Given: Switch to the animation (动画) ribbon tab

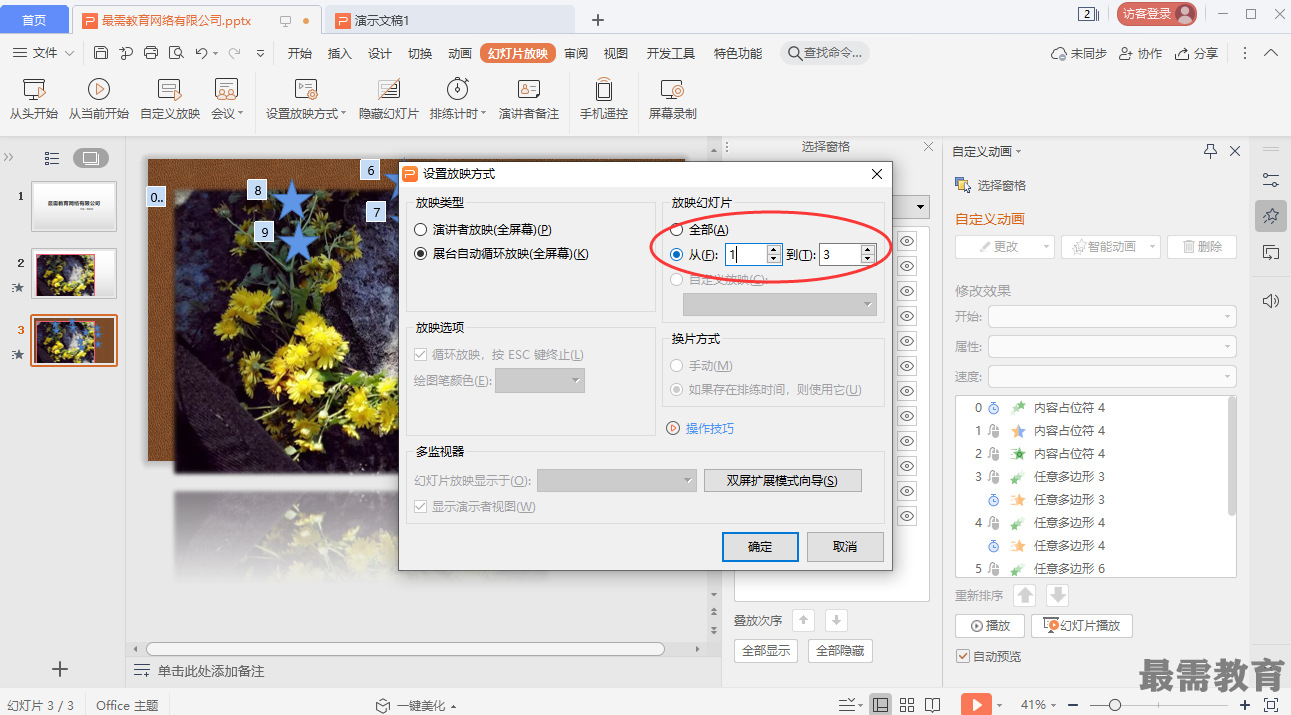Looking at the screenshot, I should [460, 54].
